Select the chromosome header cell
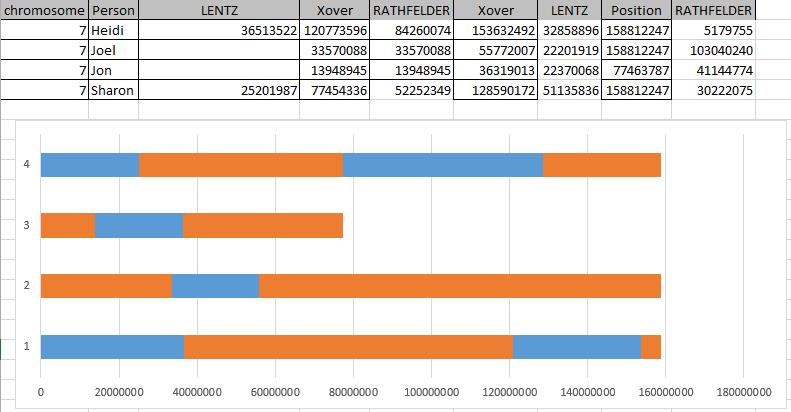791x412 pixels. tap(44, 10)
